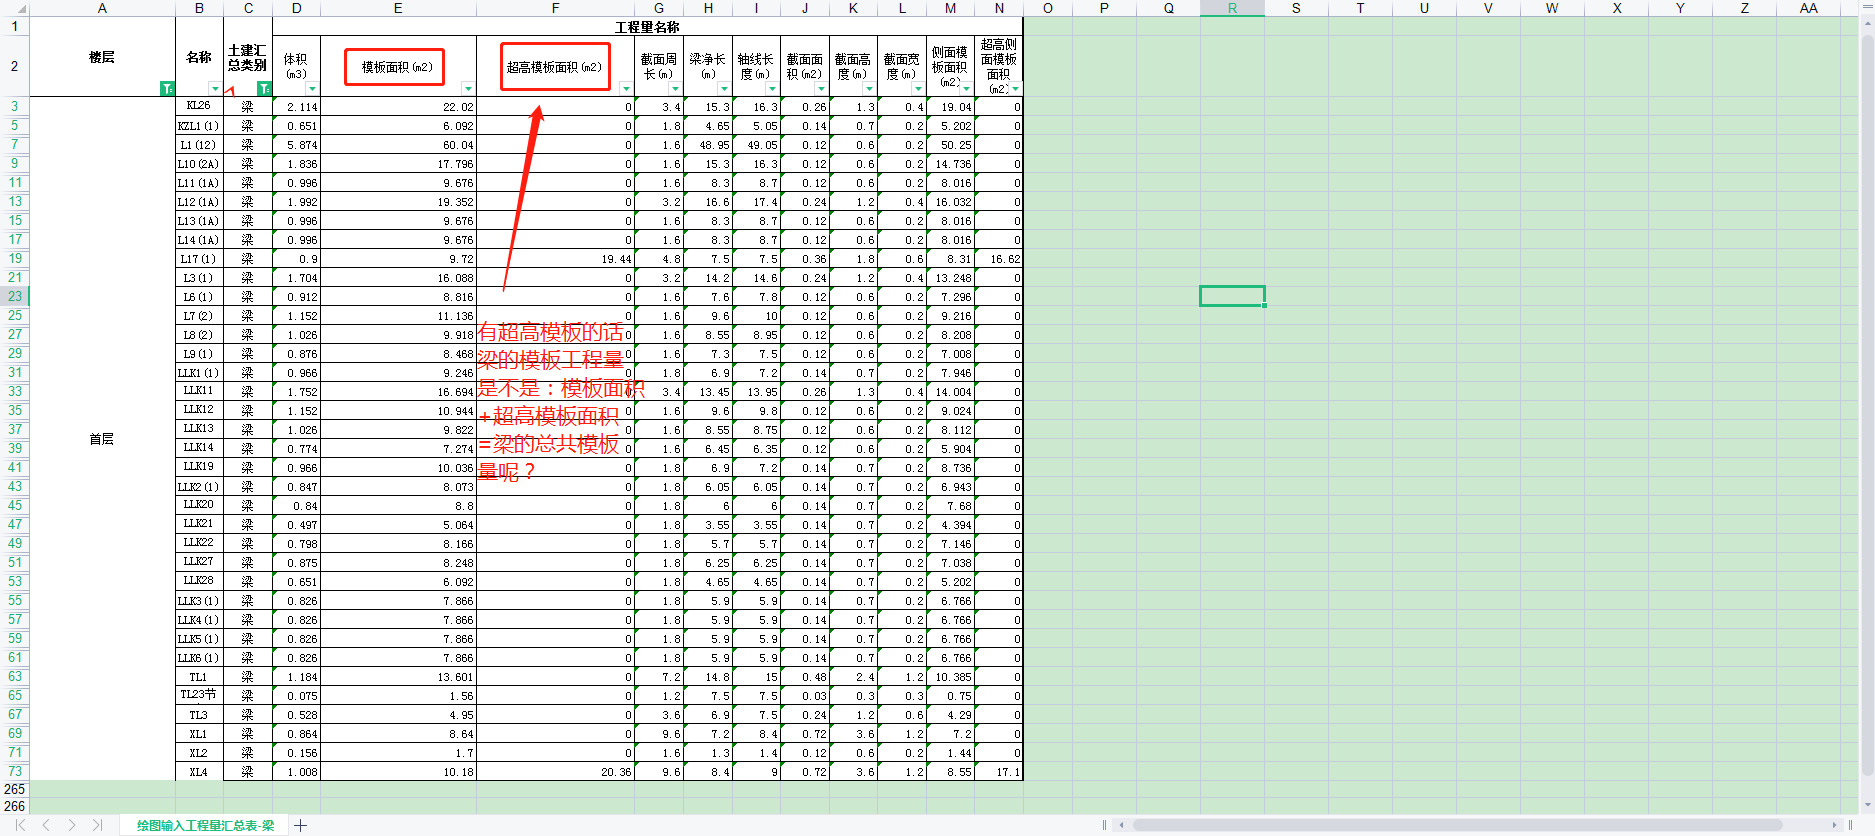
Task: Open filter dropdown for 侧面模板面积(m2) column
Action: [x=966, y=89]
